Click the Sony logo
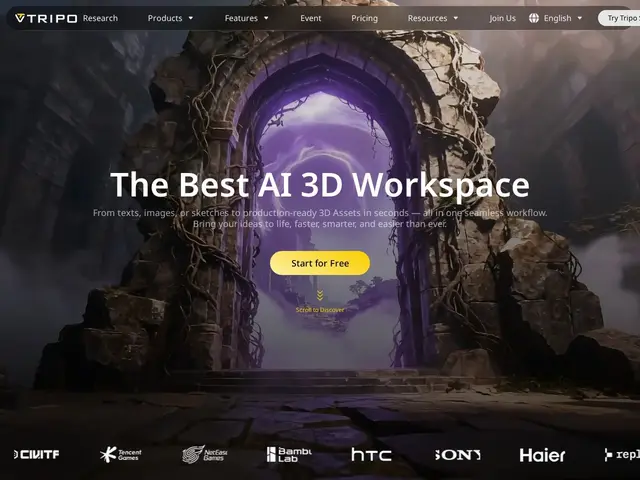Screen dimensions: 640x480 (458, 455)
